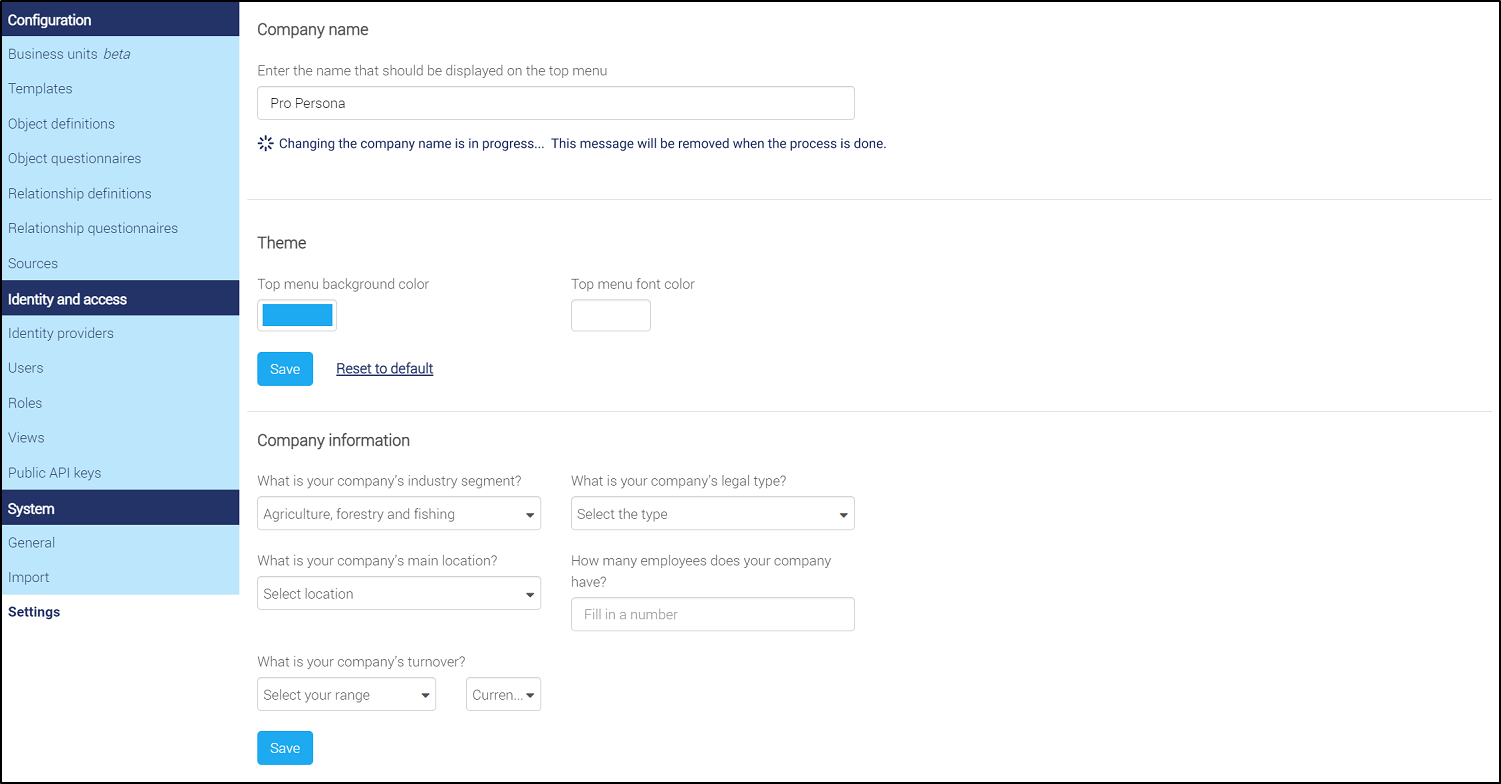Open Relationship questionnaires
The image size is (1501, 784).
coord(93,229)
